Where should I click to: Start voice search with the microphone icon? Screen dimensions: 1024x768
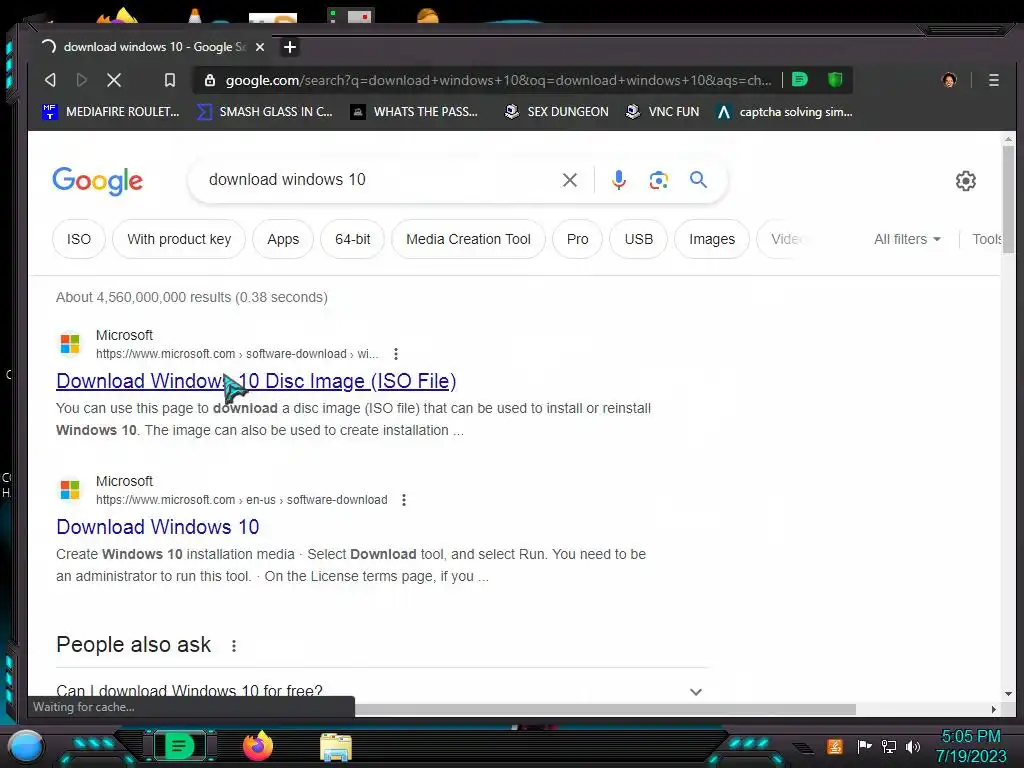click(x=618, y=180)
